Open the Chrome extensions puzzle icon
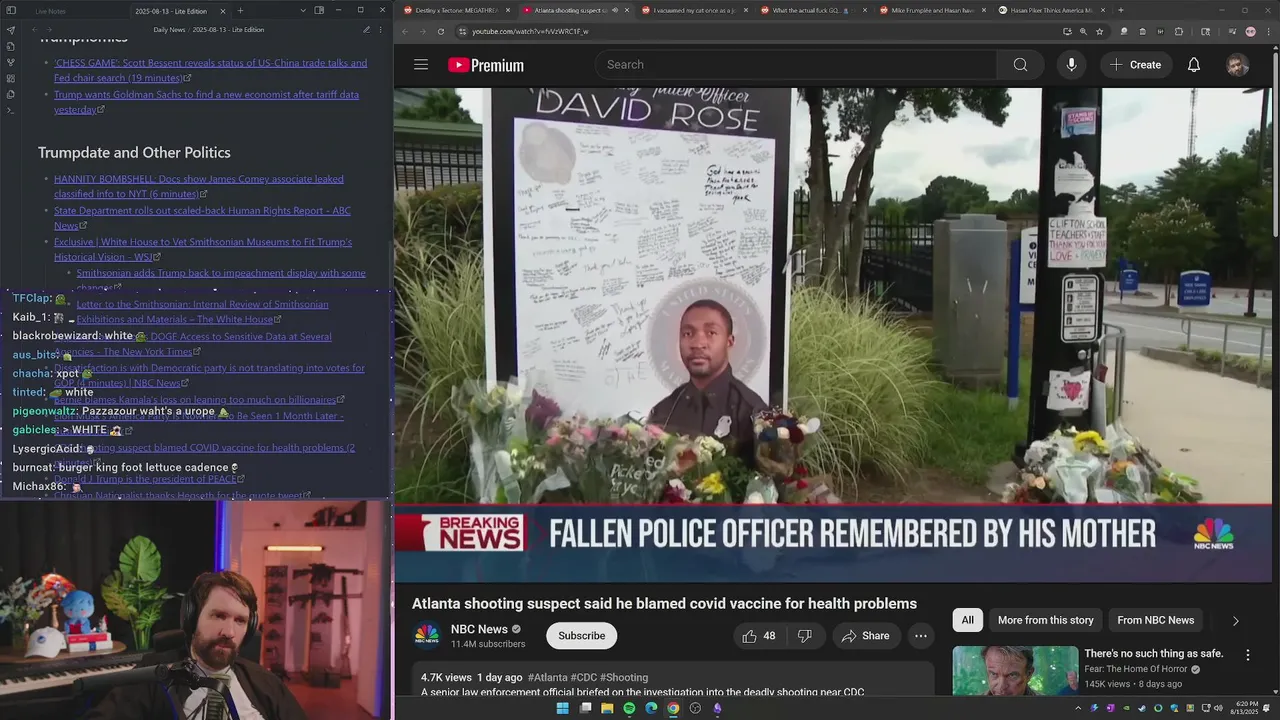The height and width of the screenshot is (720, 1280). click(1178, 31)
